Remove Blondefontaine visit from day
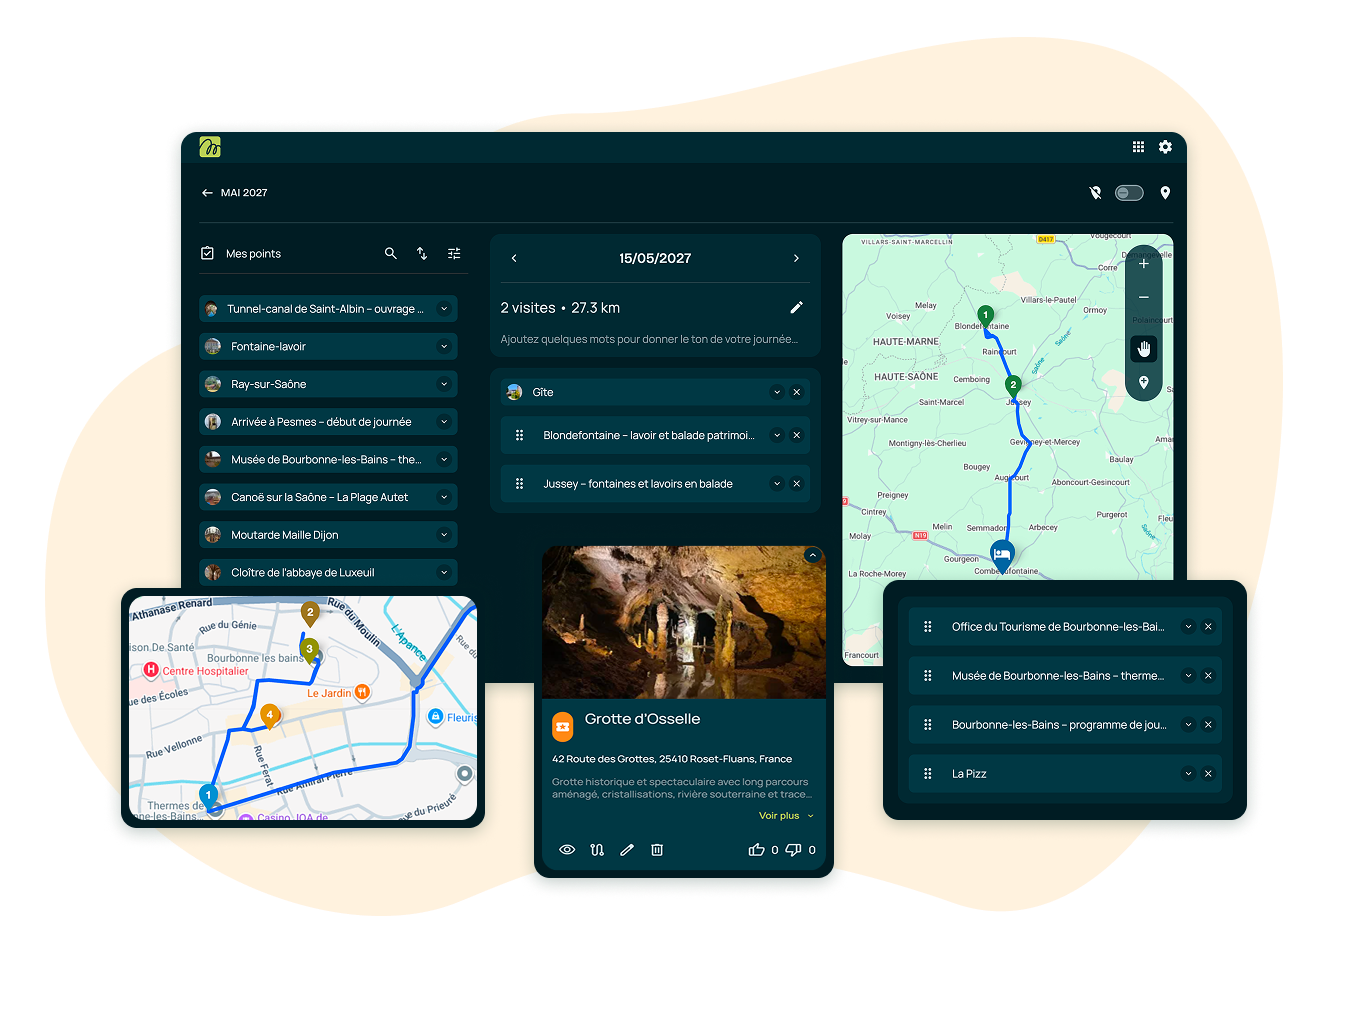This screenshot has height=1010, width=1368. coord(797,435)
